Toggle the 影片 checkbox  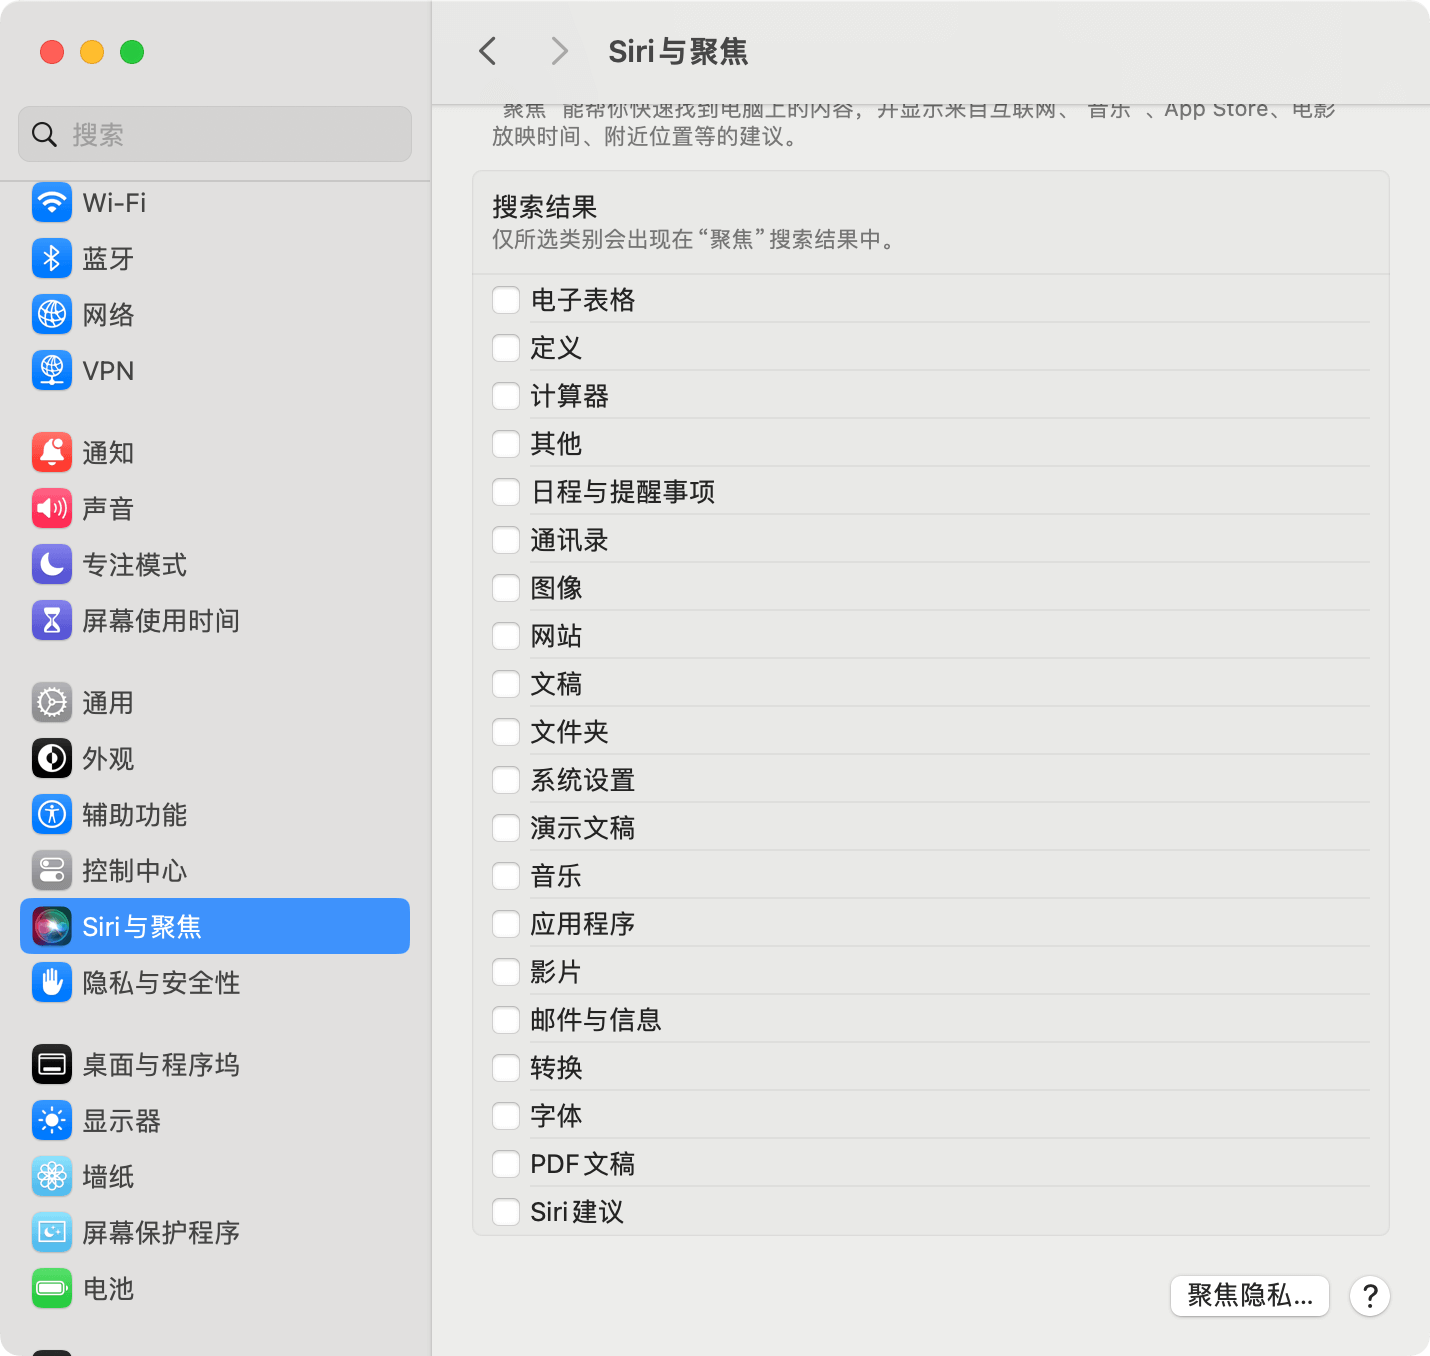(x=506, y=972)
